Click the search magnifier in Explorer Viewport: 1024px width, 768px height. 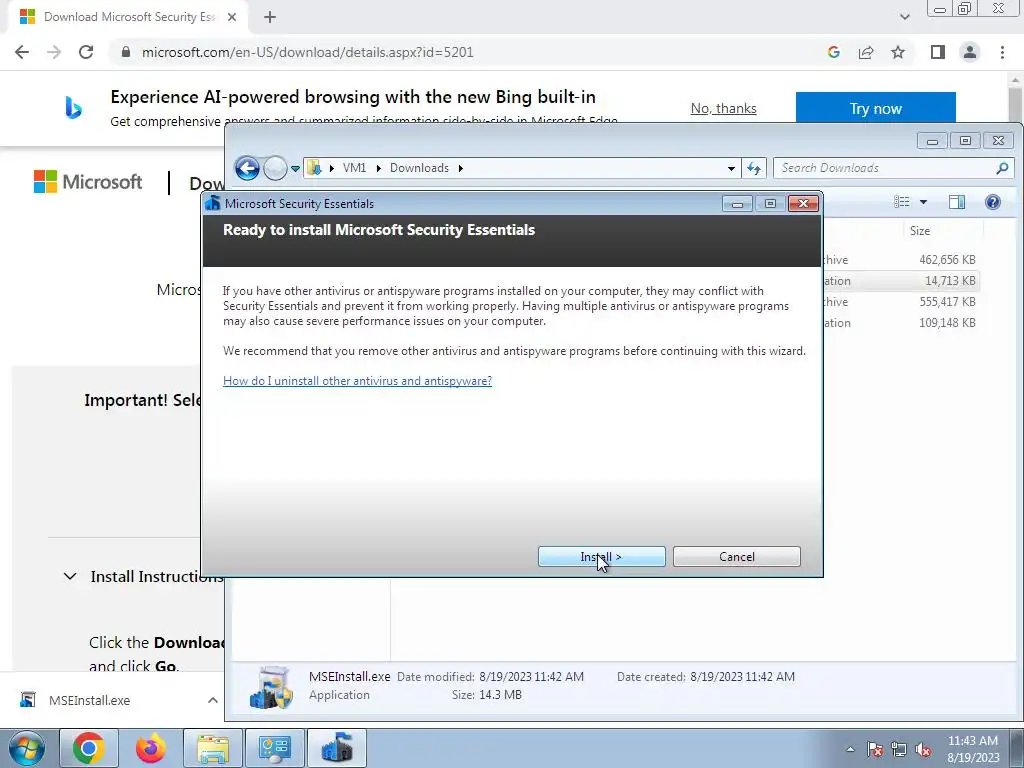(x=1002, y=168)
